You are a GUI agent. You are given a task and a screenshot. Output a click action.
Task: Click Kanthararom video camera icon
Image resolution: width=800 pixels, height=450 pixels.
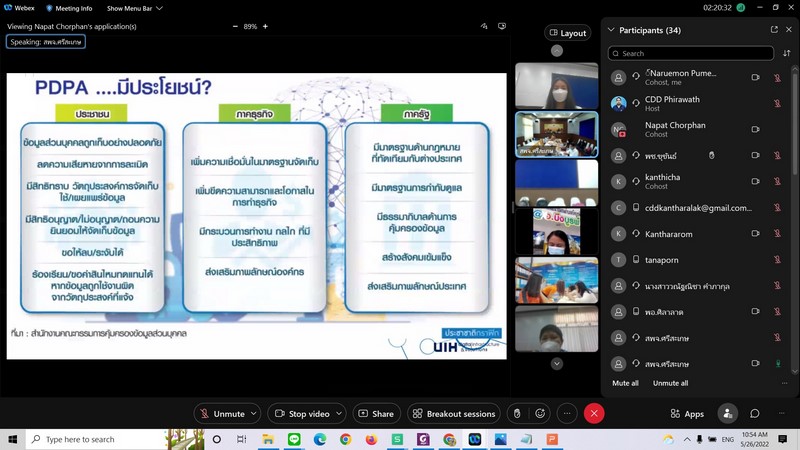tap(755, 234)
